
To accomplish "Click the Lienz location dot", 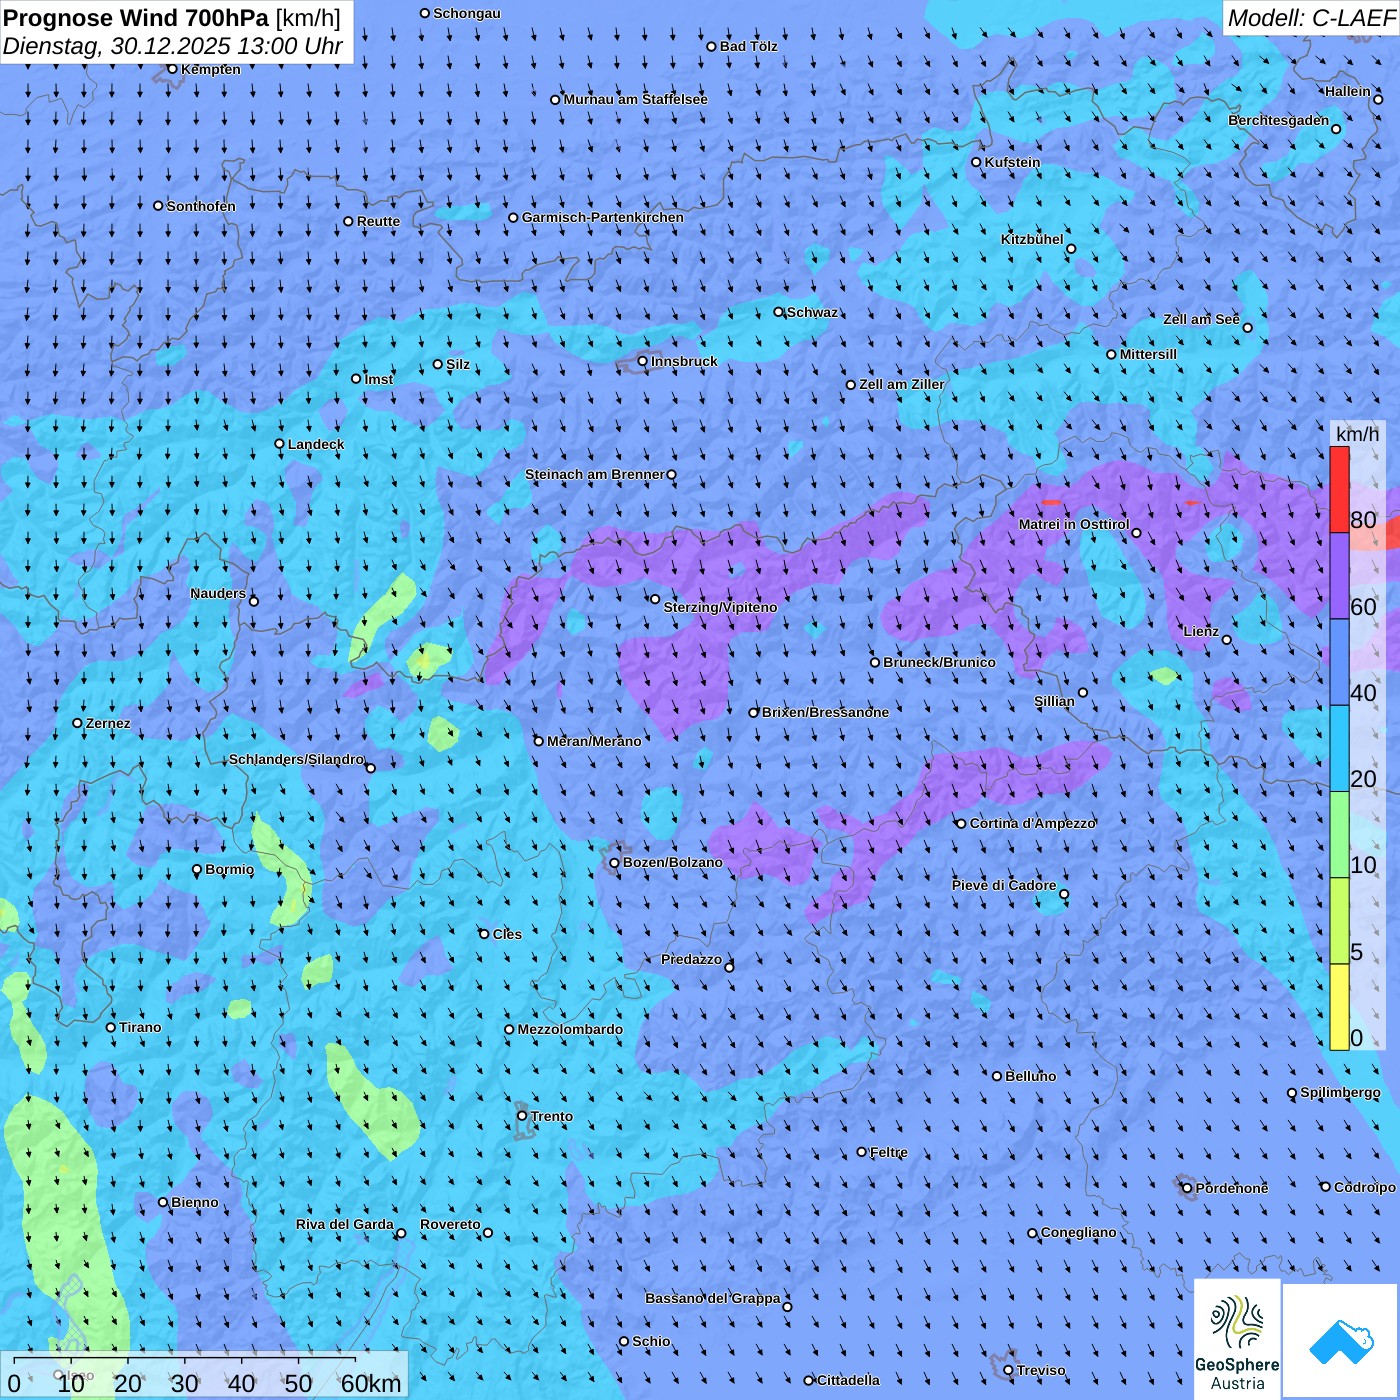I will (1227, 640).
